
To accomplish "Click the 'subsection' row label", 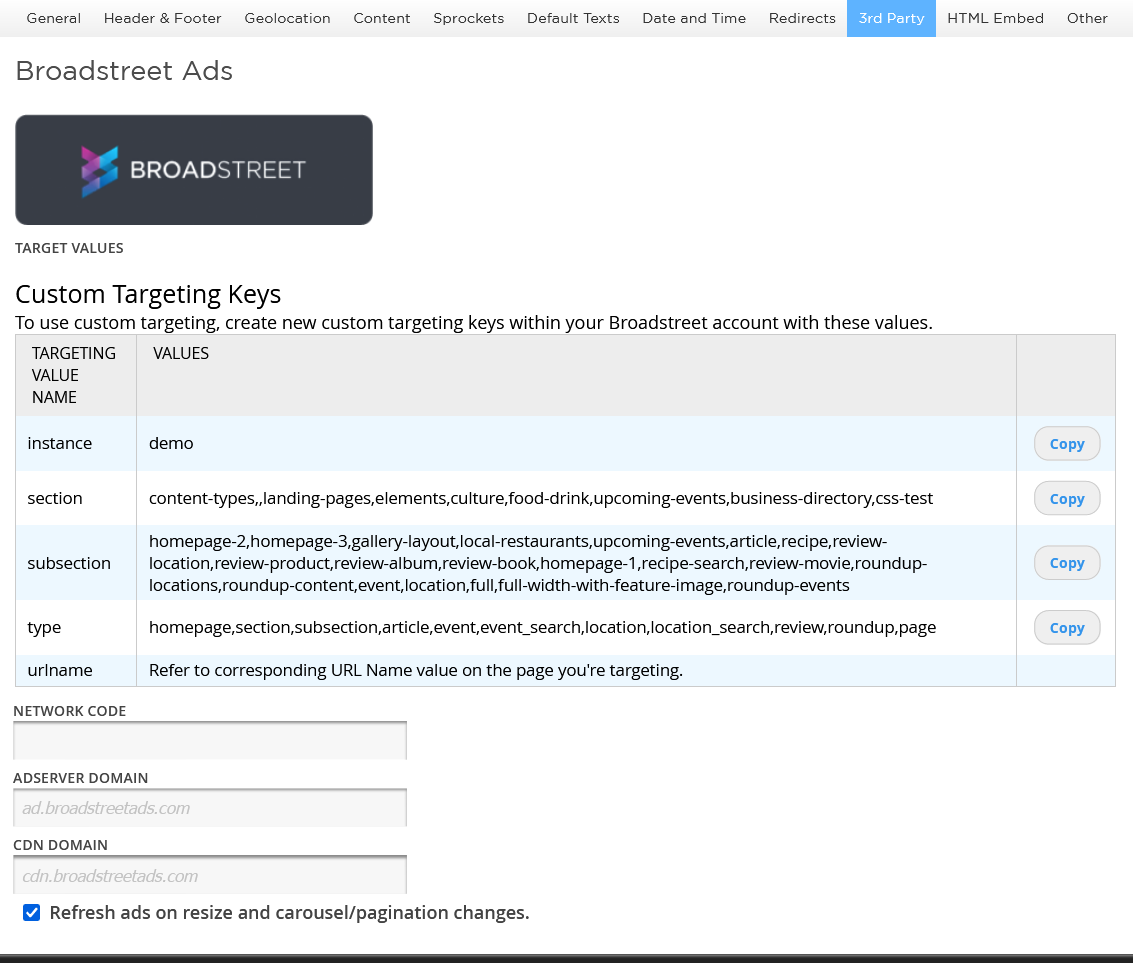I will click(x=69, y=563).
